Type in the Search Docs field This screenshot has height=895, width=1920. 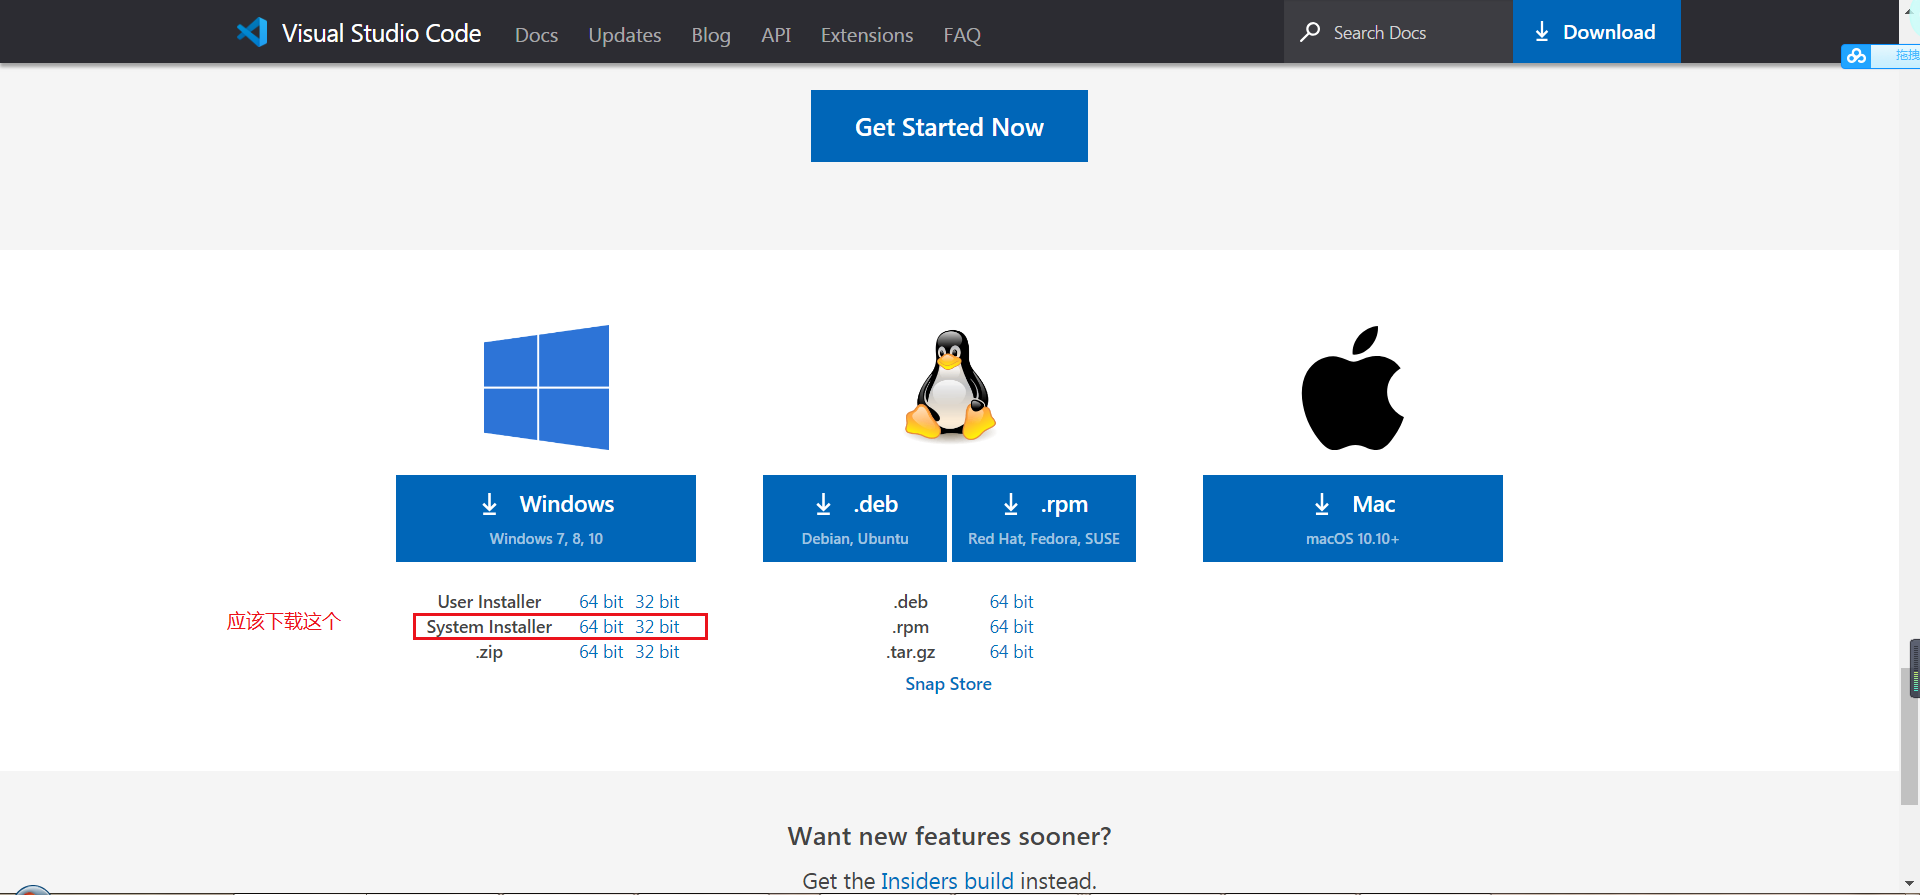tap(1410, 33)
